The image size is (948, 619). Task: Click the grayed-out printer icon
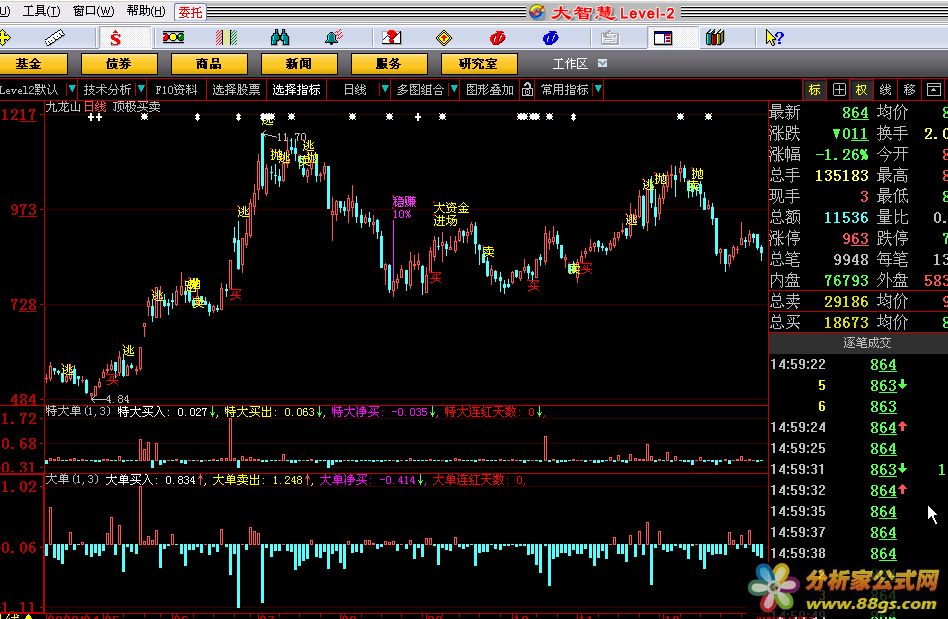[x=609, y=38]
